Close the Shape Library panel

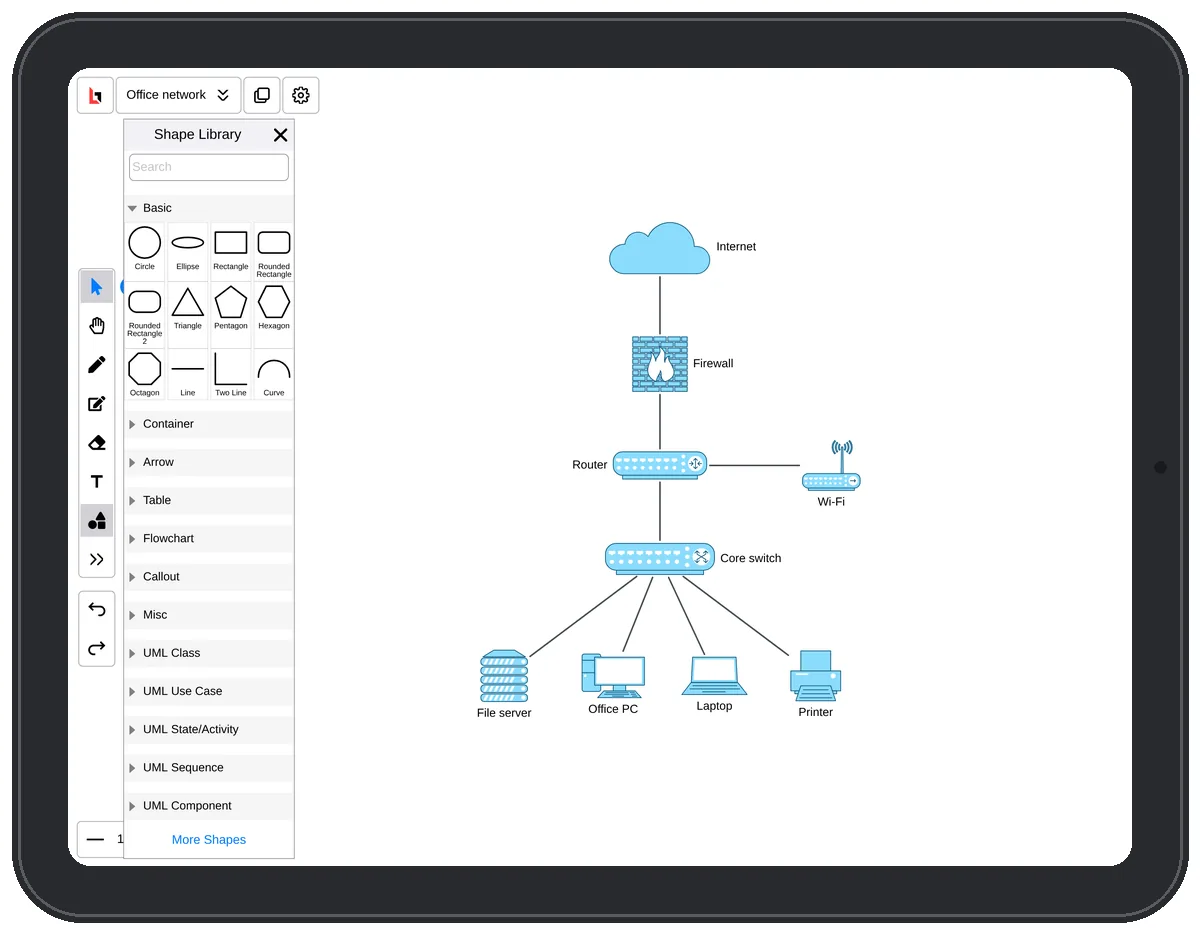coord(280,135)
